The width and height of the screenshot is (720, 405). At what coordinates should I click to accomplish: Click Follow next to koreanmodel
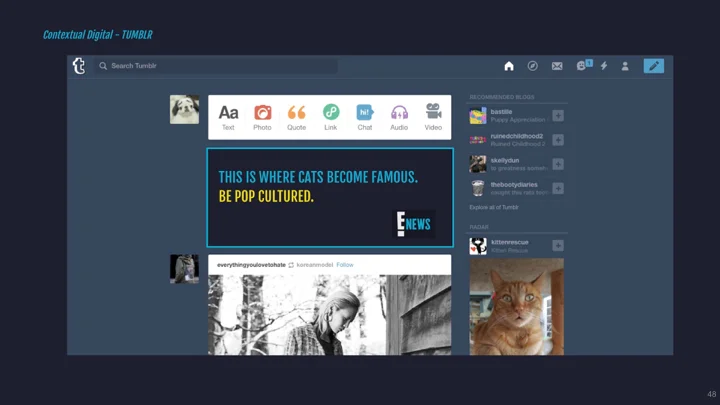pos(345,265)
